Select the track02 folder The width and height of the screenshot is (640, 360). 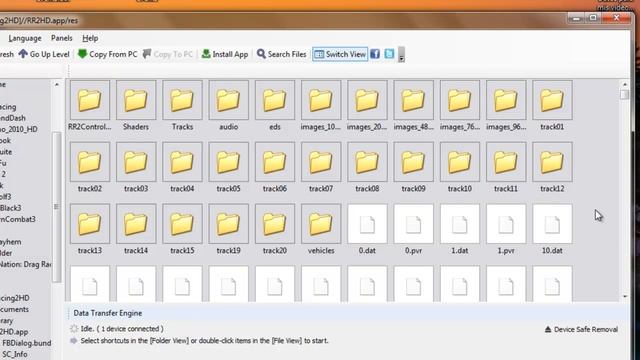[90, 162]
